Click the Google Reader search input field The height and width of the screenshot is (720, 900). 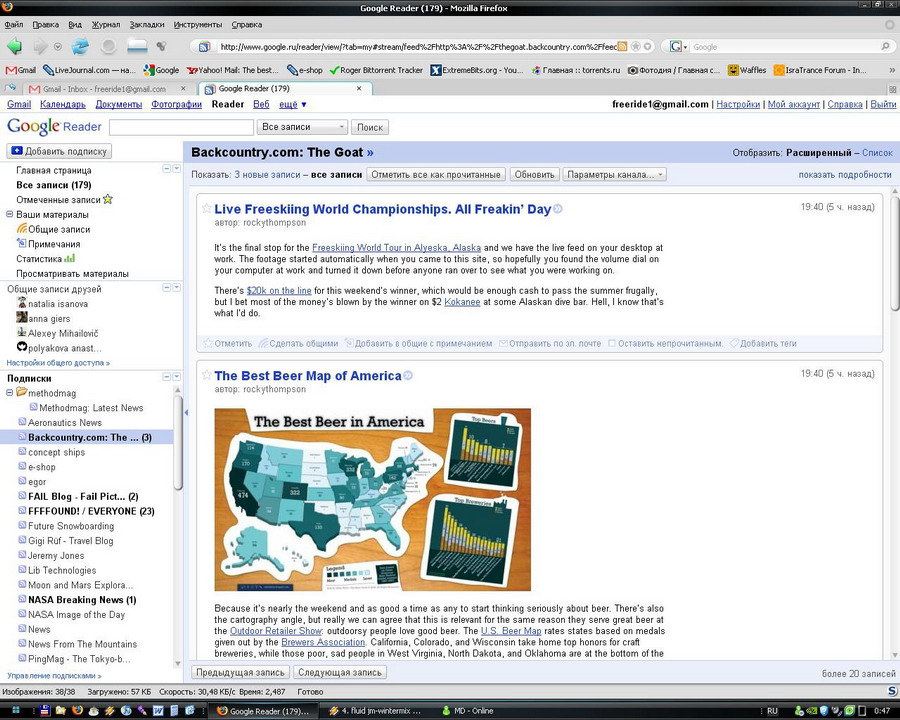pos(181,127)
